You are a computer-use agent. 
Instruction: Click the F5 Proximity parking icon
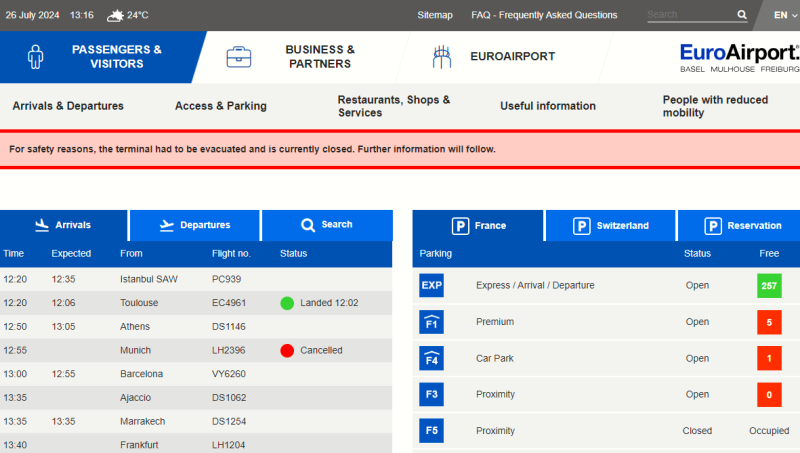[x=431, y=431]
